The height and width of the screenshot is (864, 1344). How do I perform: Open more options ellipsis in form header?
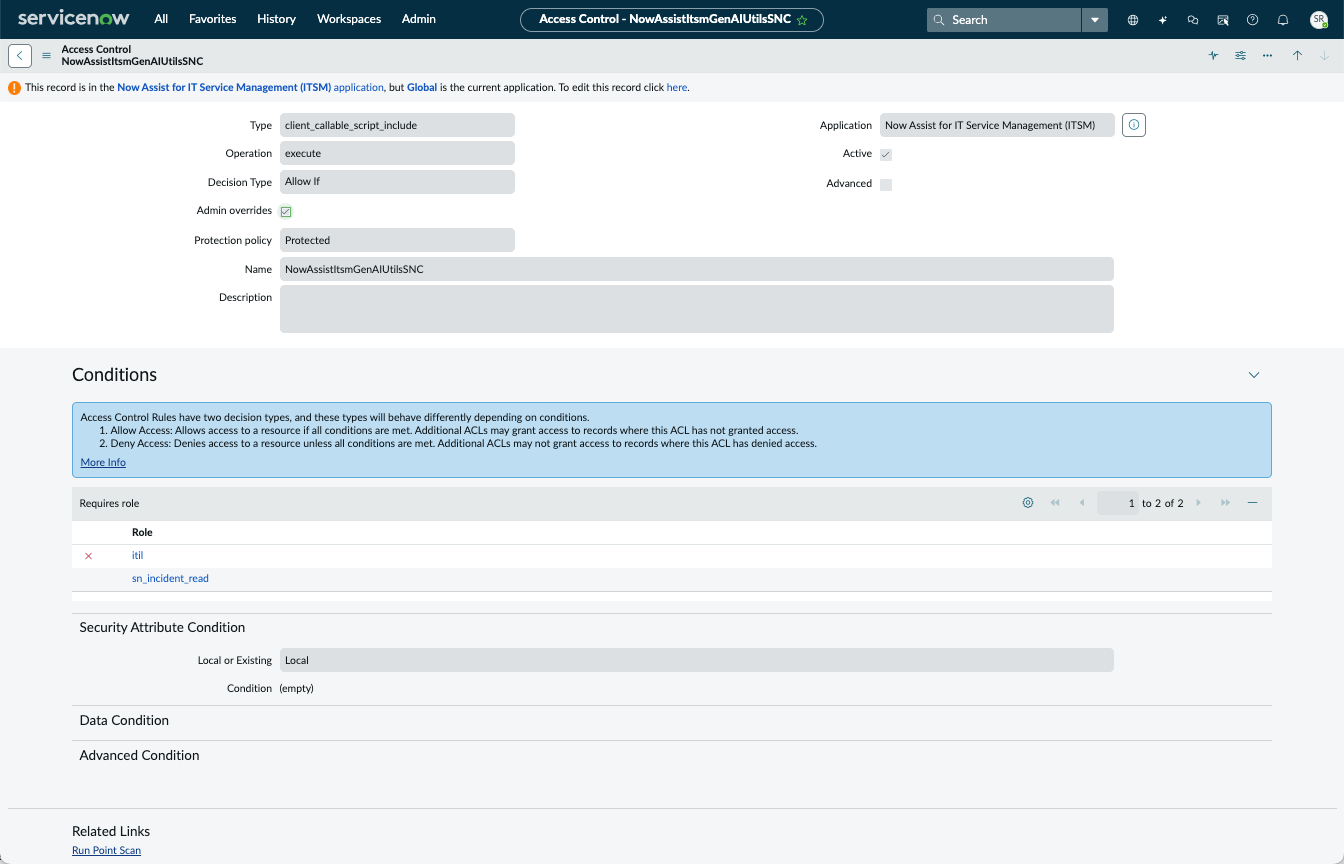pyautogui.click(x=1267, y=56)
